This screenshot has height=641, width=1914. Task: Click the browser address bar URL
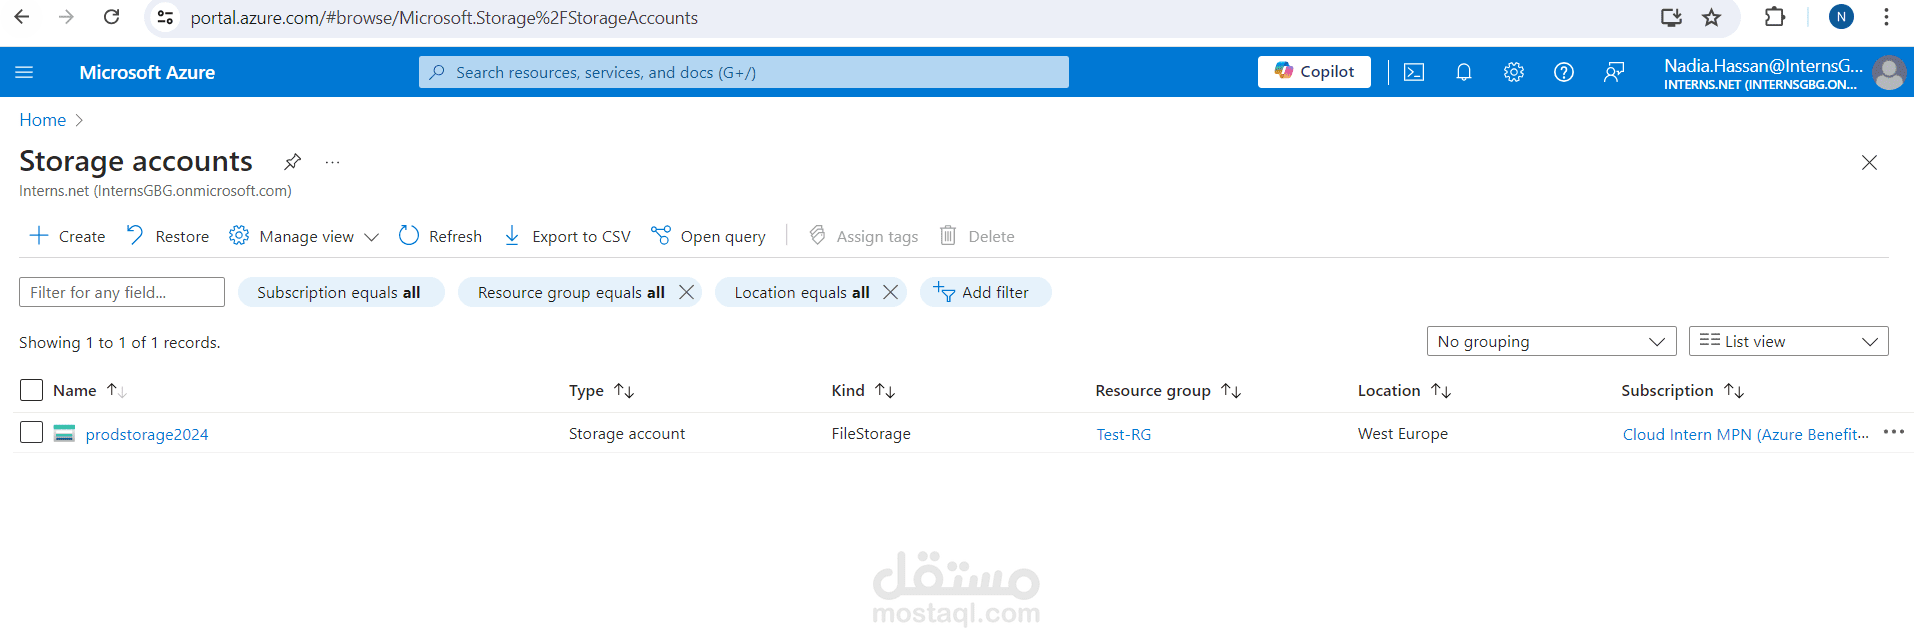click(x=444, y=18)
